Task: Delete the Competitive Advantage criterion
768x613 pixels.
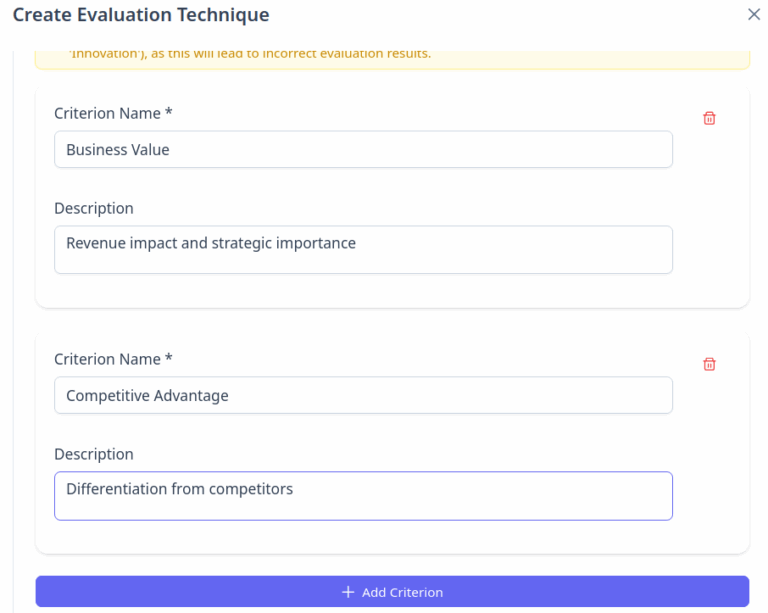Action: 709,364
